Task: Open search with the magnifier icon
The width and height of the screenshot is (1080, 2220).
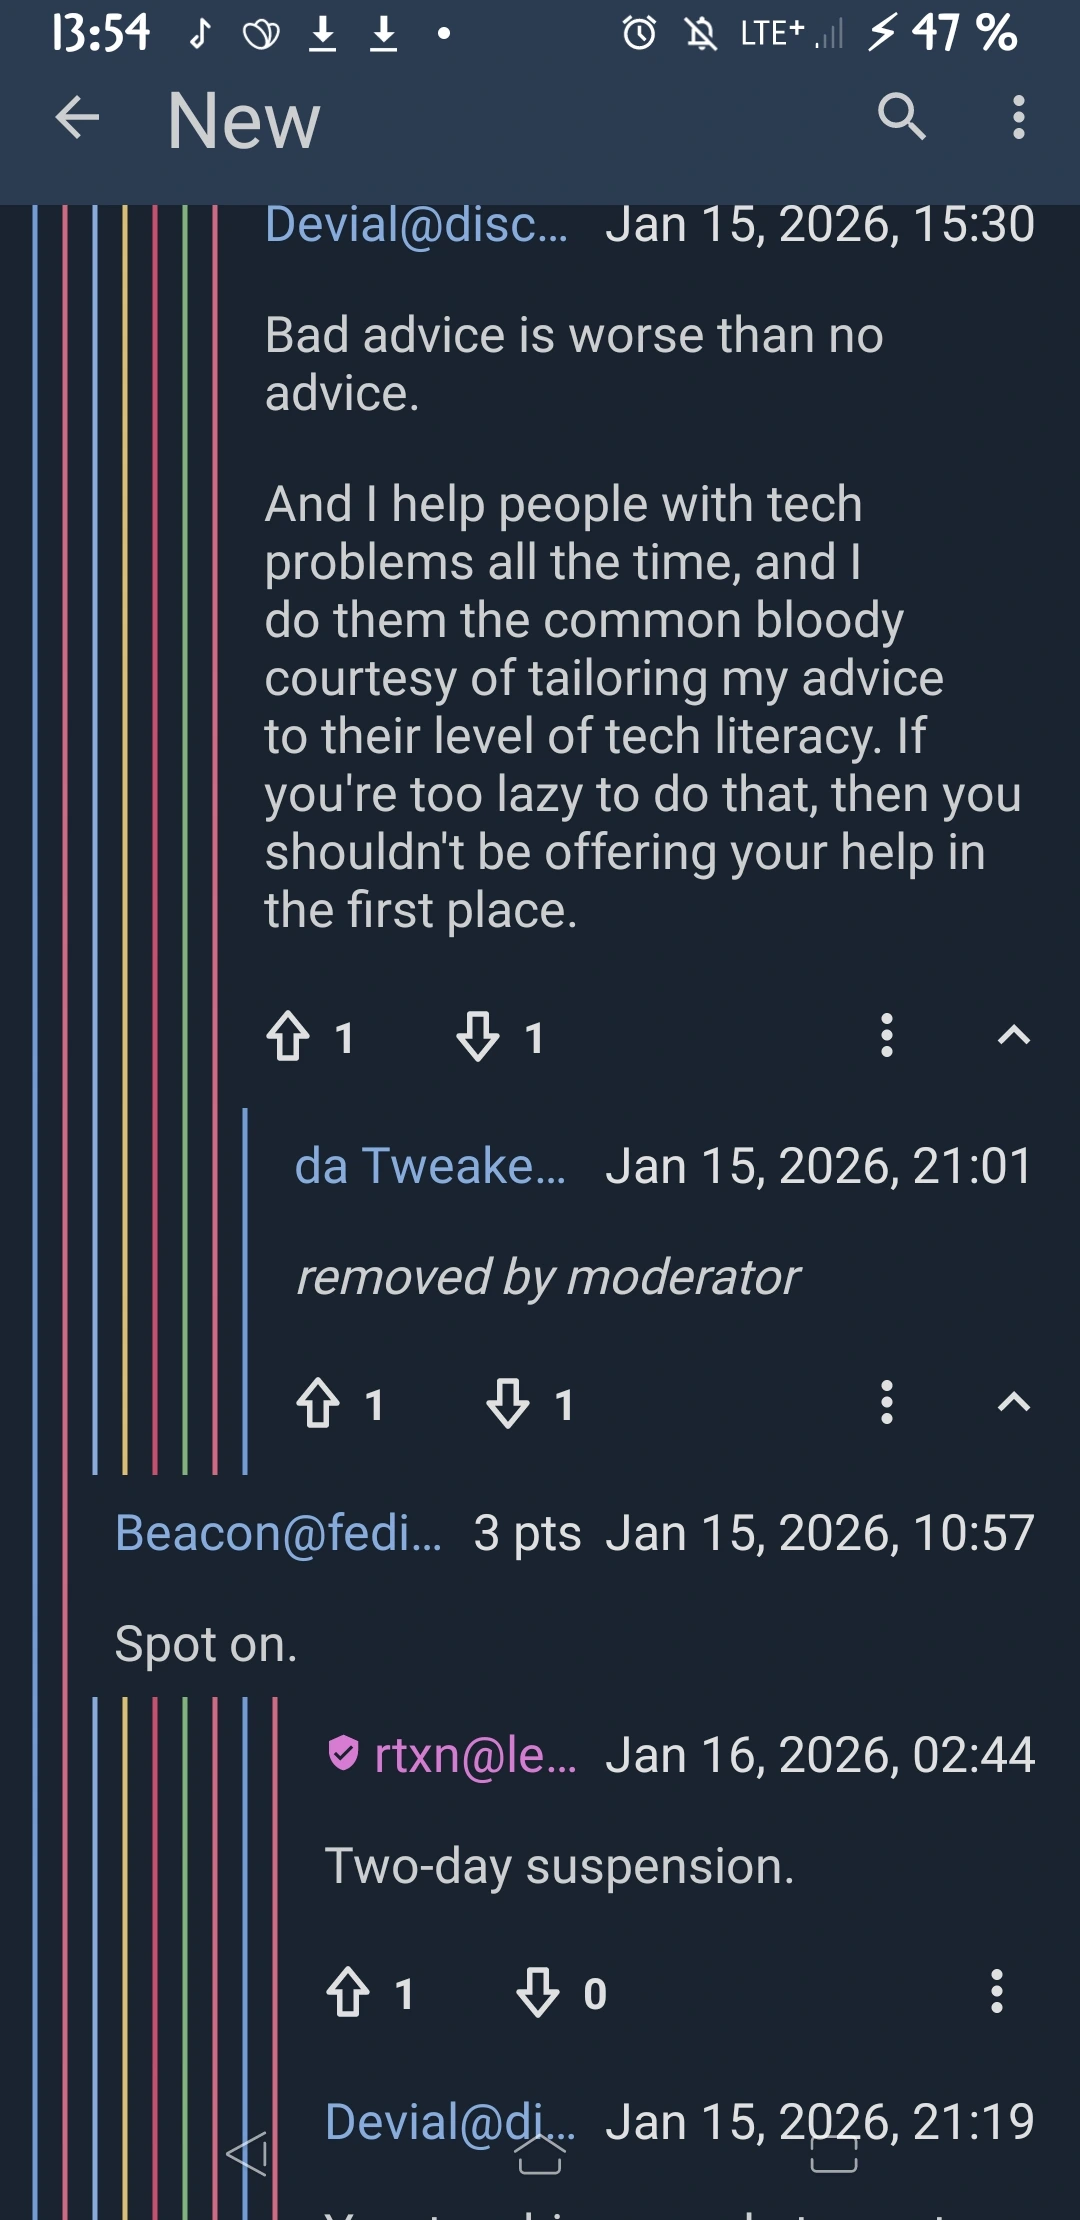Action: click(x=901, y=118)
